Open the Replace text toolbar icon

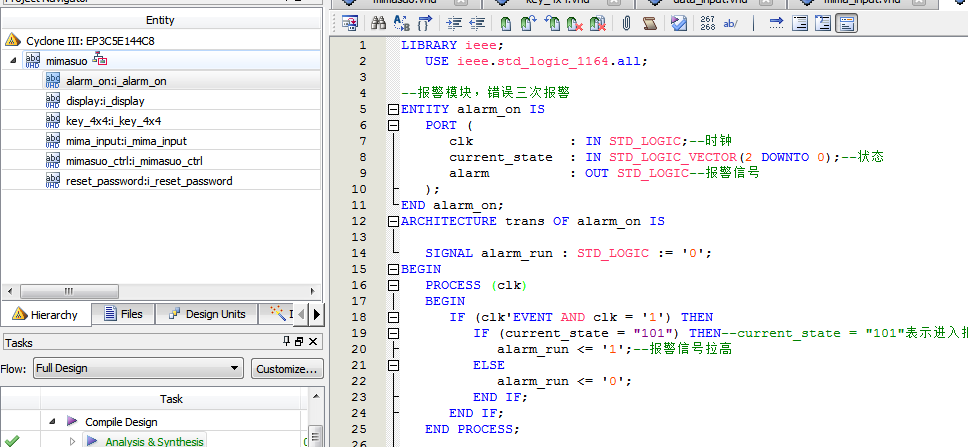(x=401, y=23)
